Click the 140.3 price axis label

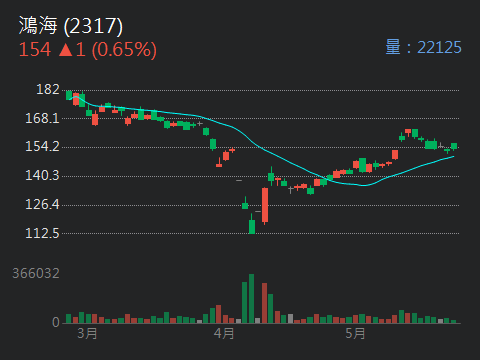pos(42,175)
